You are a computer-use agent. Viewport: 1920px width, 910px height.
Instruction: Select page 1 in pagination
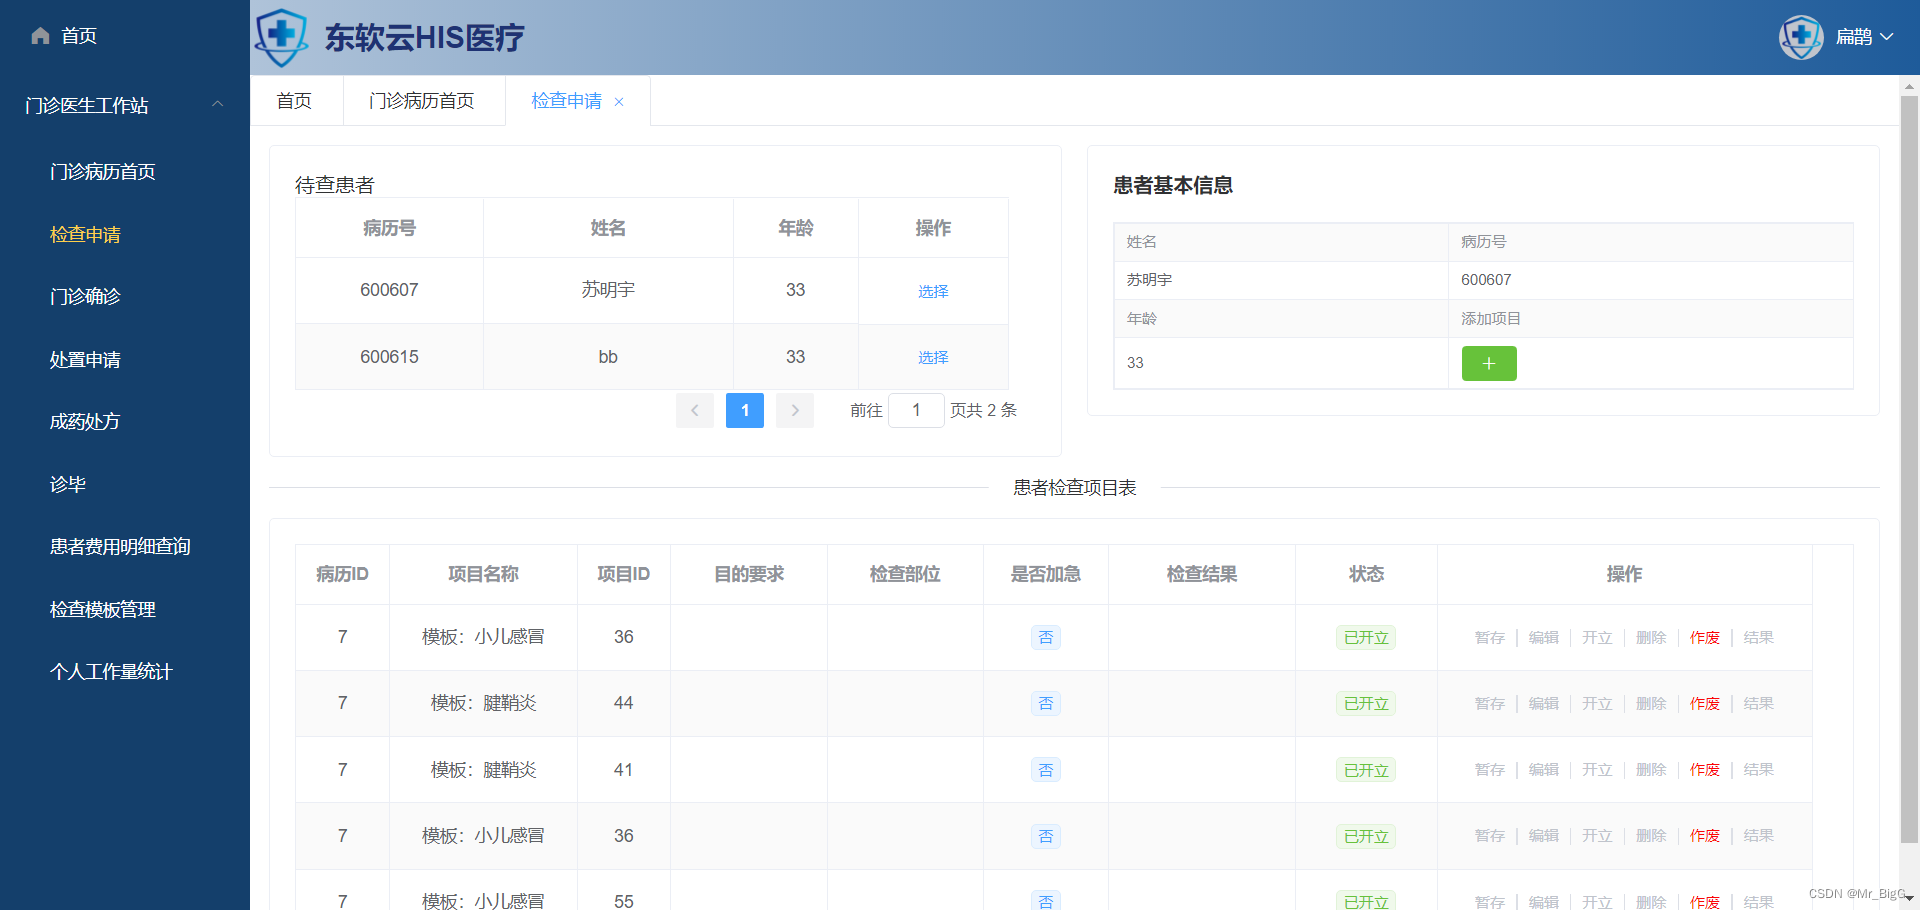click(745, 410)
